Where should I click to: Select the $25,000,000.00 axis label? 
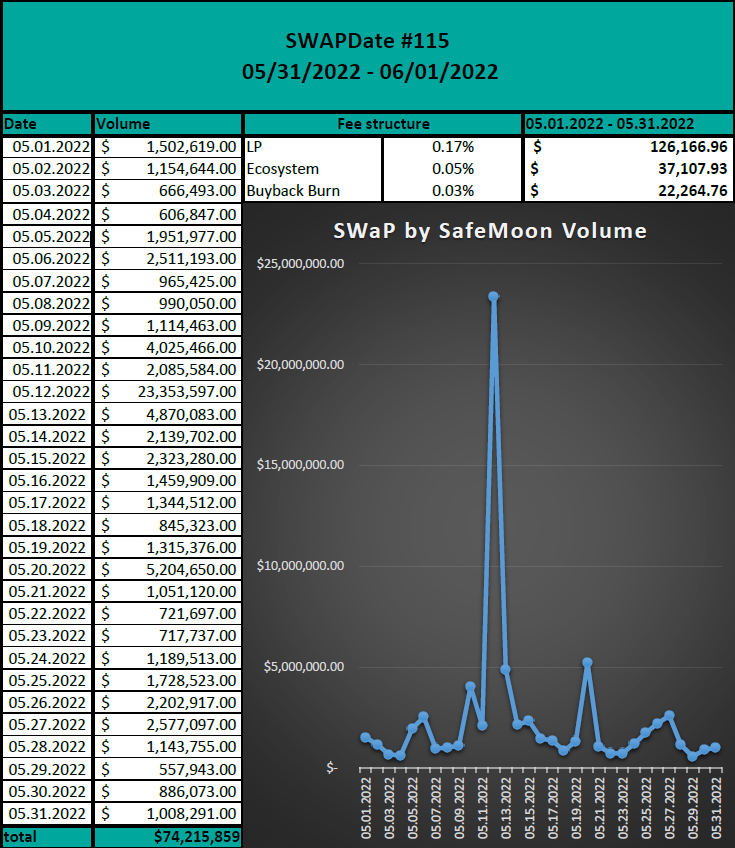coord(300,264)
